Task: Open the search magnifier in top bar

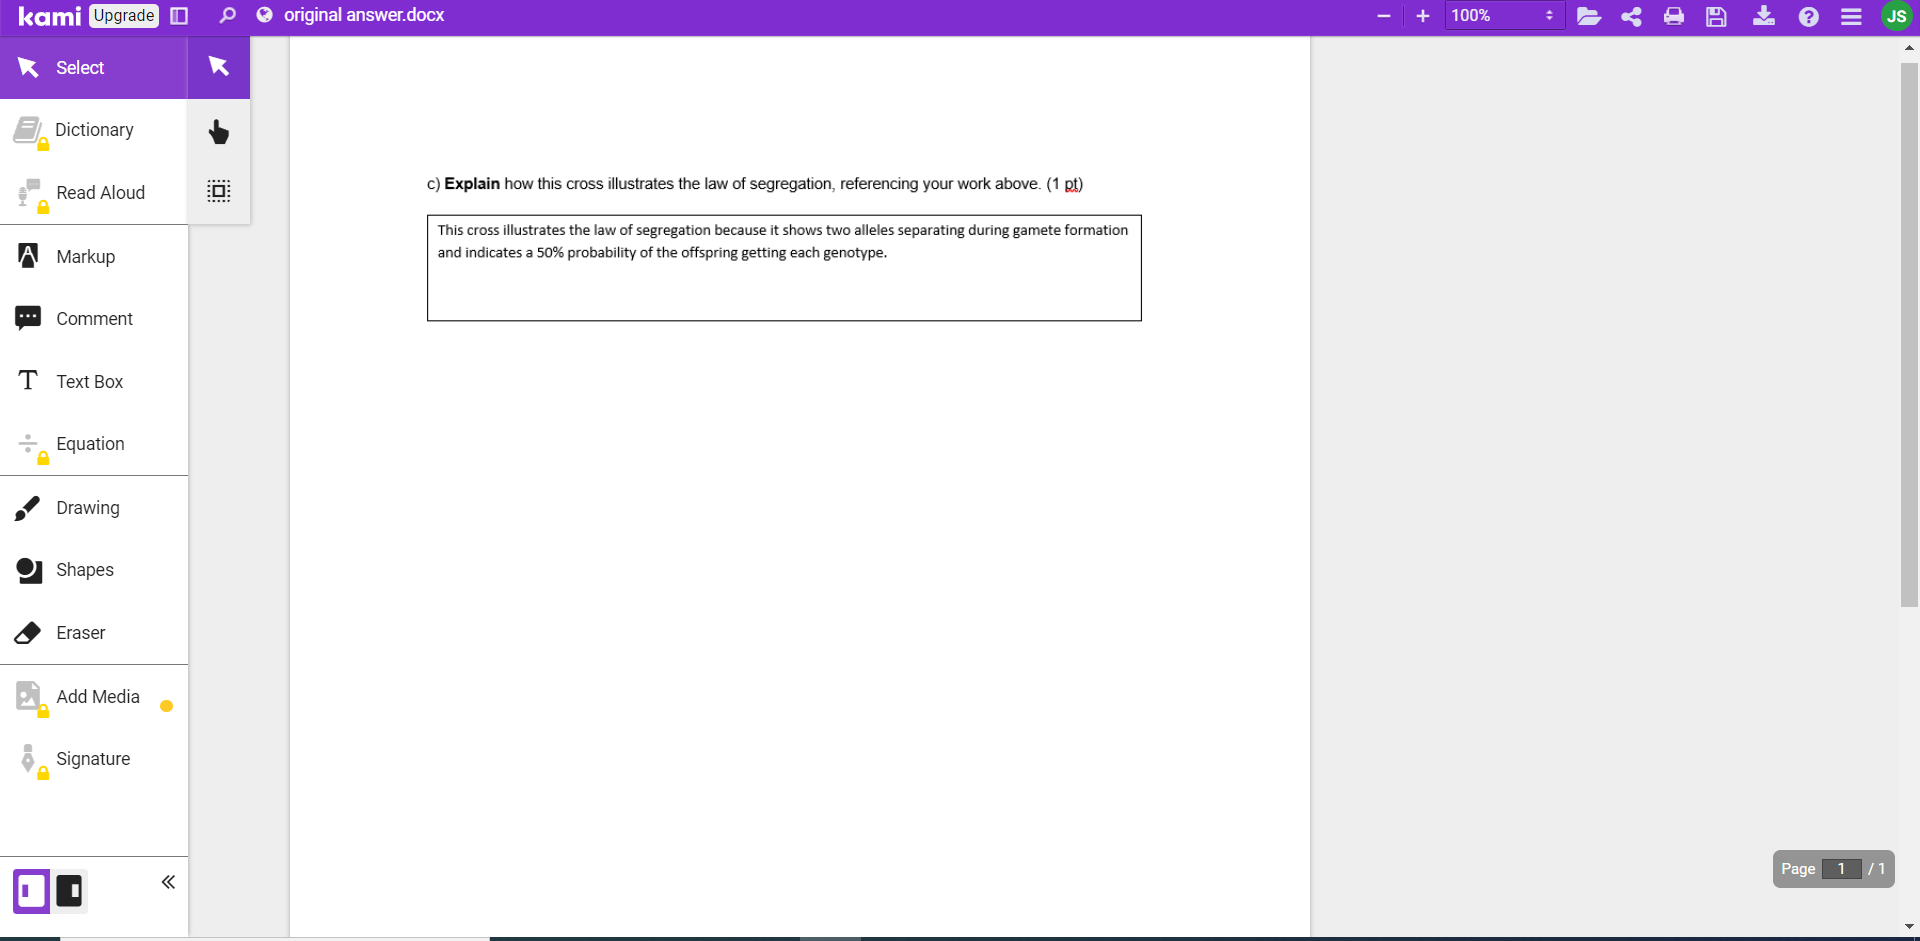Action: click(x=228, y=16)
